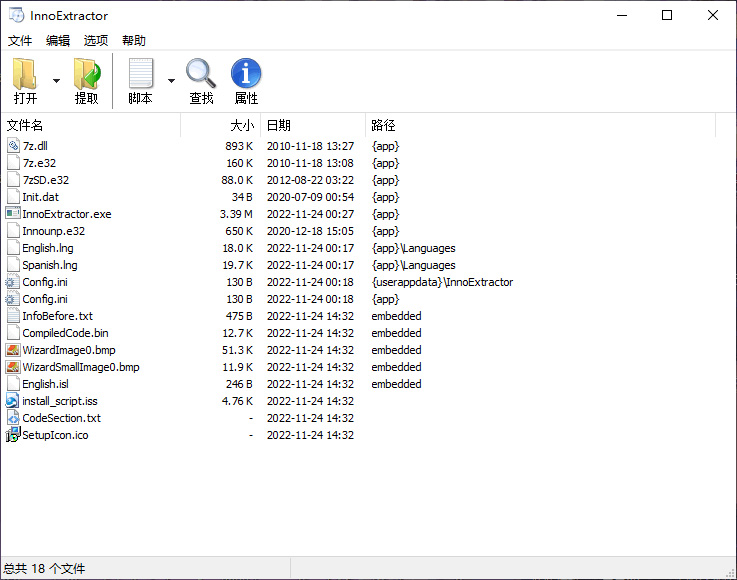The width and height of the screenshot is (737, 580).
Task: Click the date 2020-12-18 15:05
Action: point(310,231)
